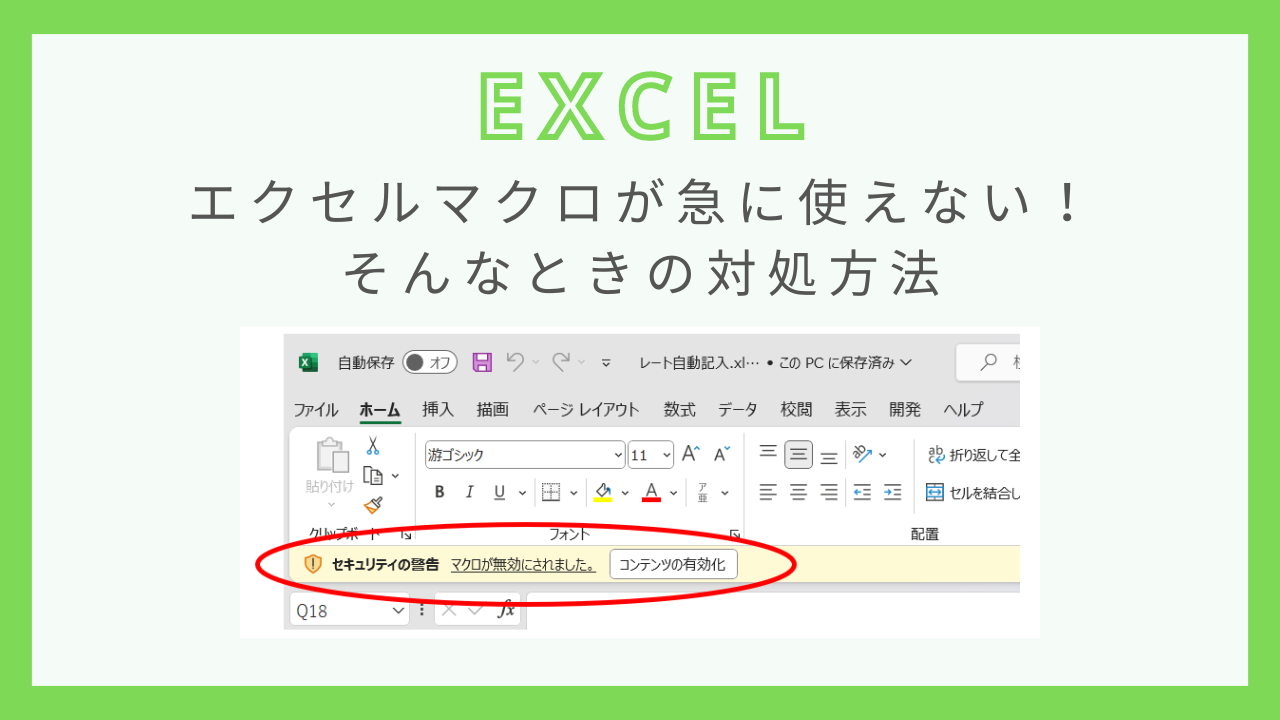This screenshot has width=1280, height=720.
Task: Open the orientation dropdown arrow
Action: point(883,455)
